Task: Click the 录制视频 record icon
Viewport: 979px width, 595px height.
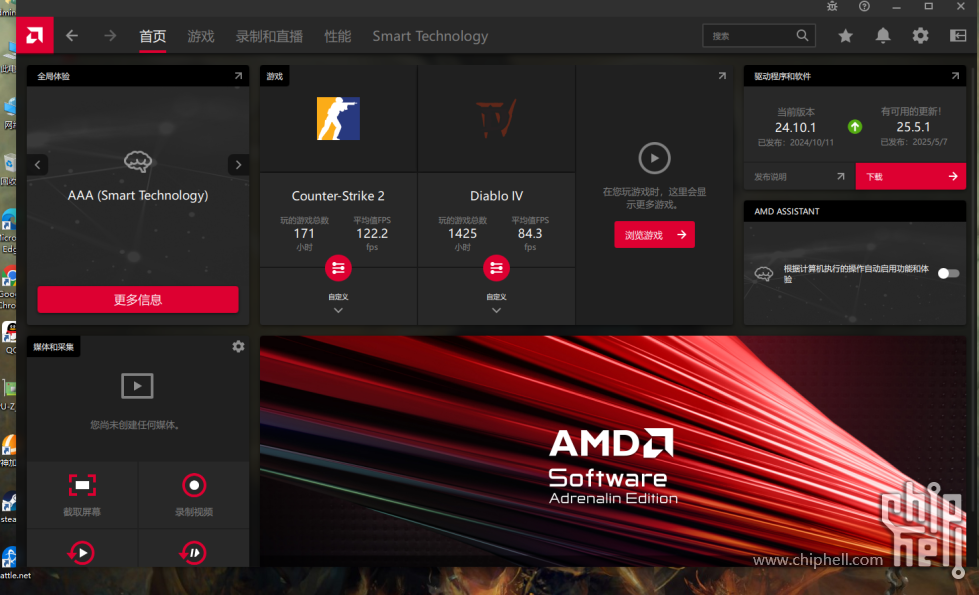Action: pyautogui.click(x=194, y=485)
